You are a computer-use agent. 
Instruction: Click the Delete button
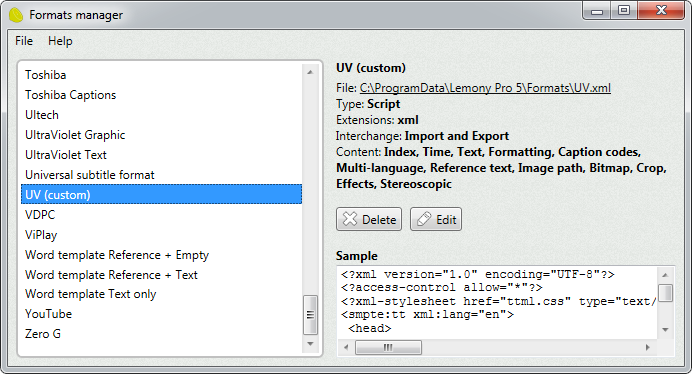coord(369,219)
